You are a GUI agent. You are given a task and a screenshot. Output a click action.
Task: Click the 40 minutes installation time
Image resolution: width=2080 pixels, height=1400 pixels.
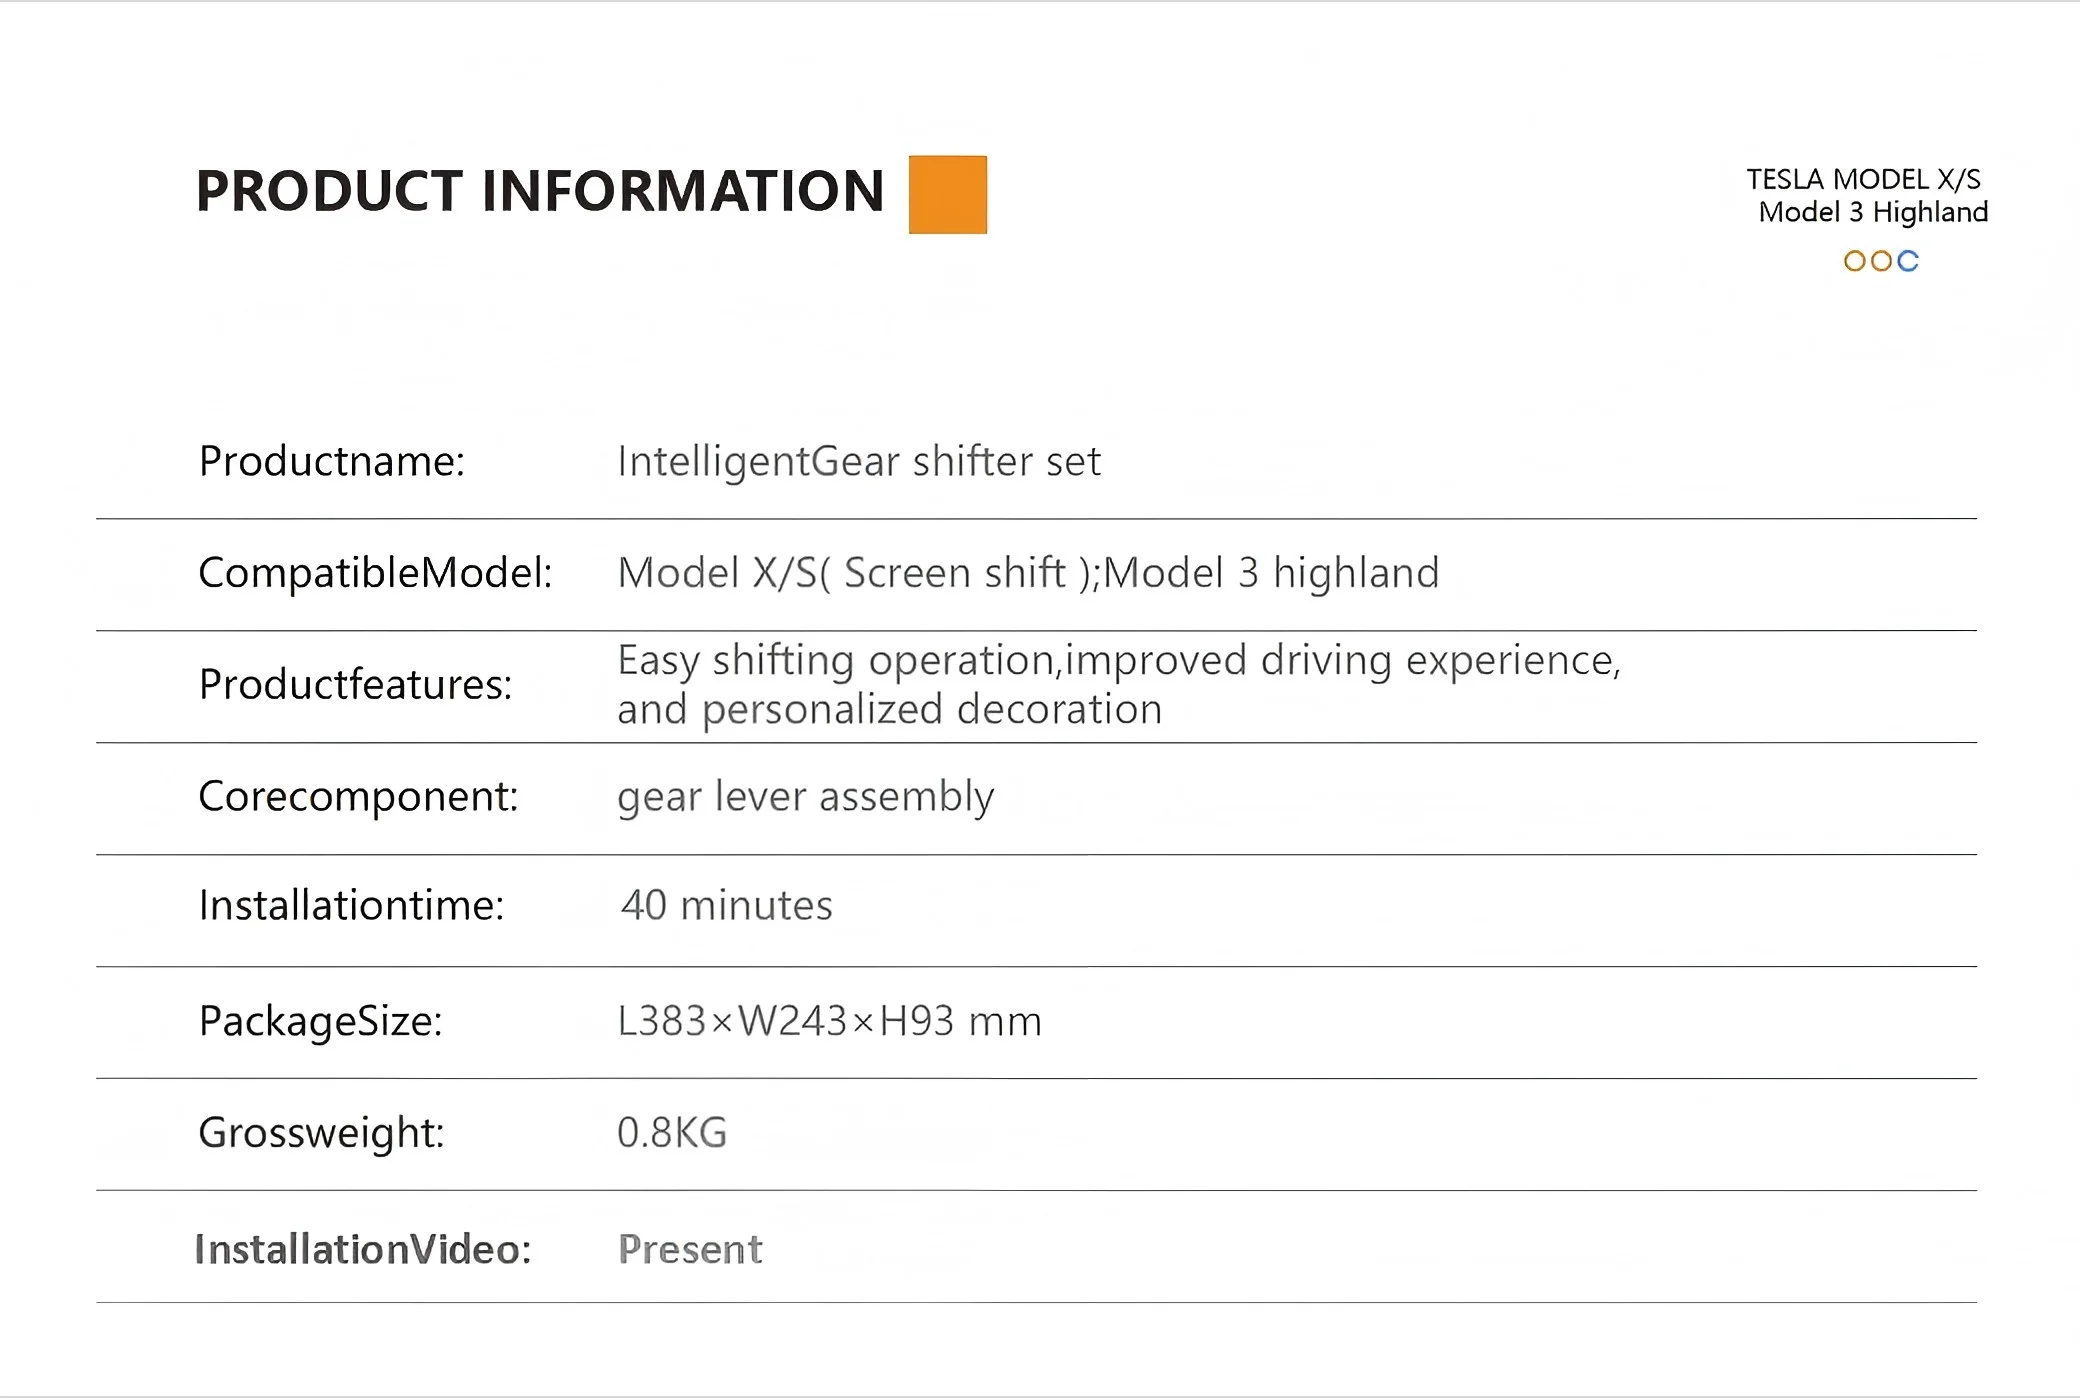726,905
